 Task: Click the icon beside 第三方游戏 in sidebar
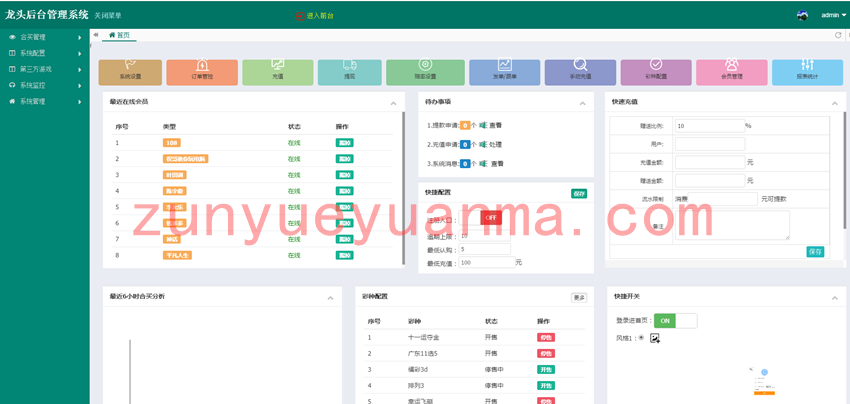point(12,69)
